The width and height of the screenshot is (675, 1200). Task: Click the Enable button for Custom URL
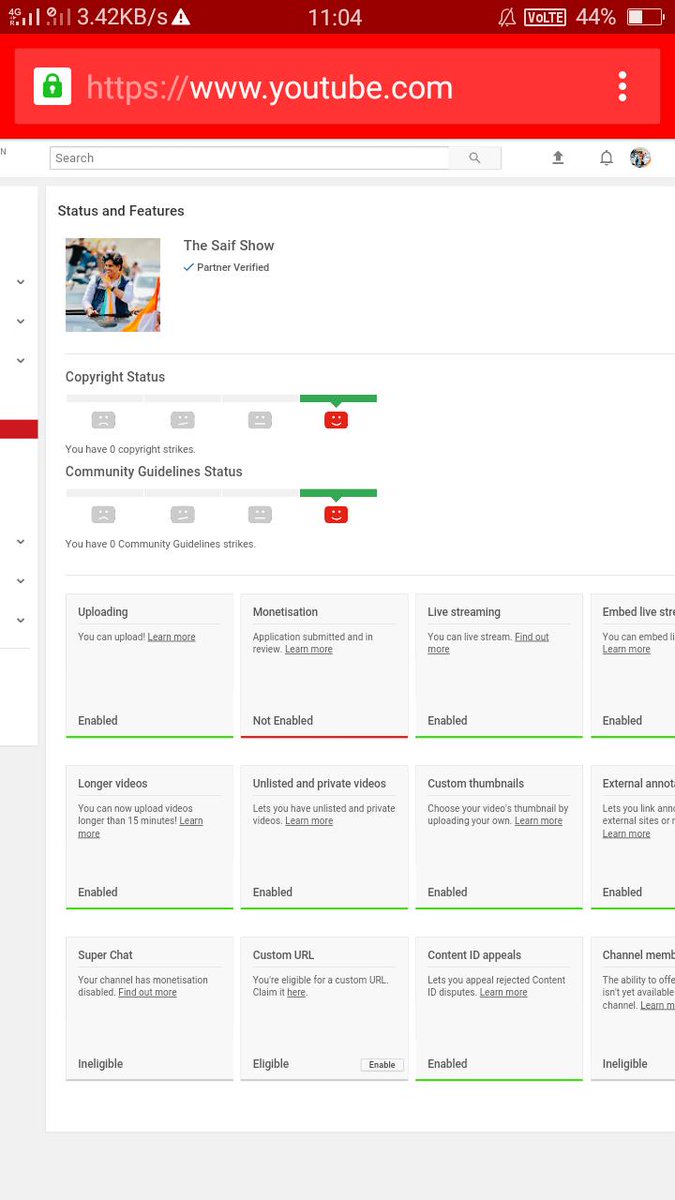[382, 1065]
